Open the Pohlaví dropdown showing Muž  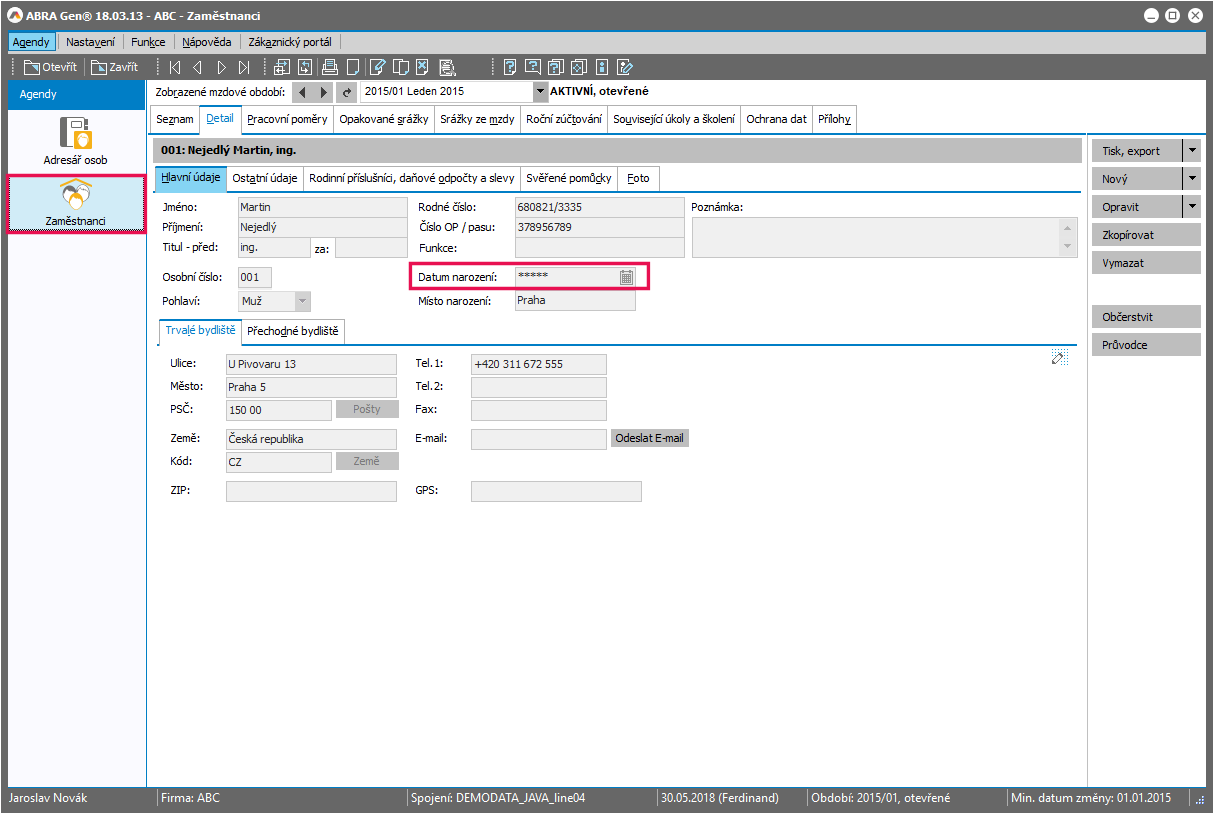[302, 300]
